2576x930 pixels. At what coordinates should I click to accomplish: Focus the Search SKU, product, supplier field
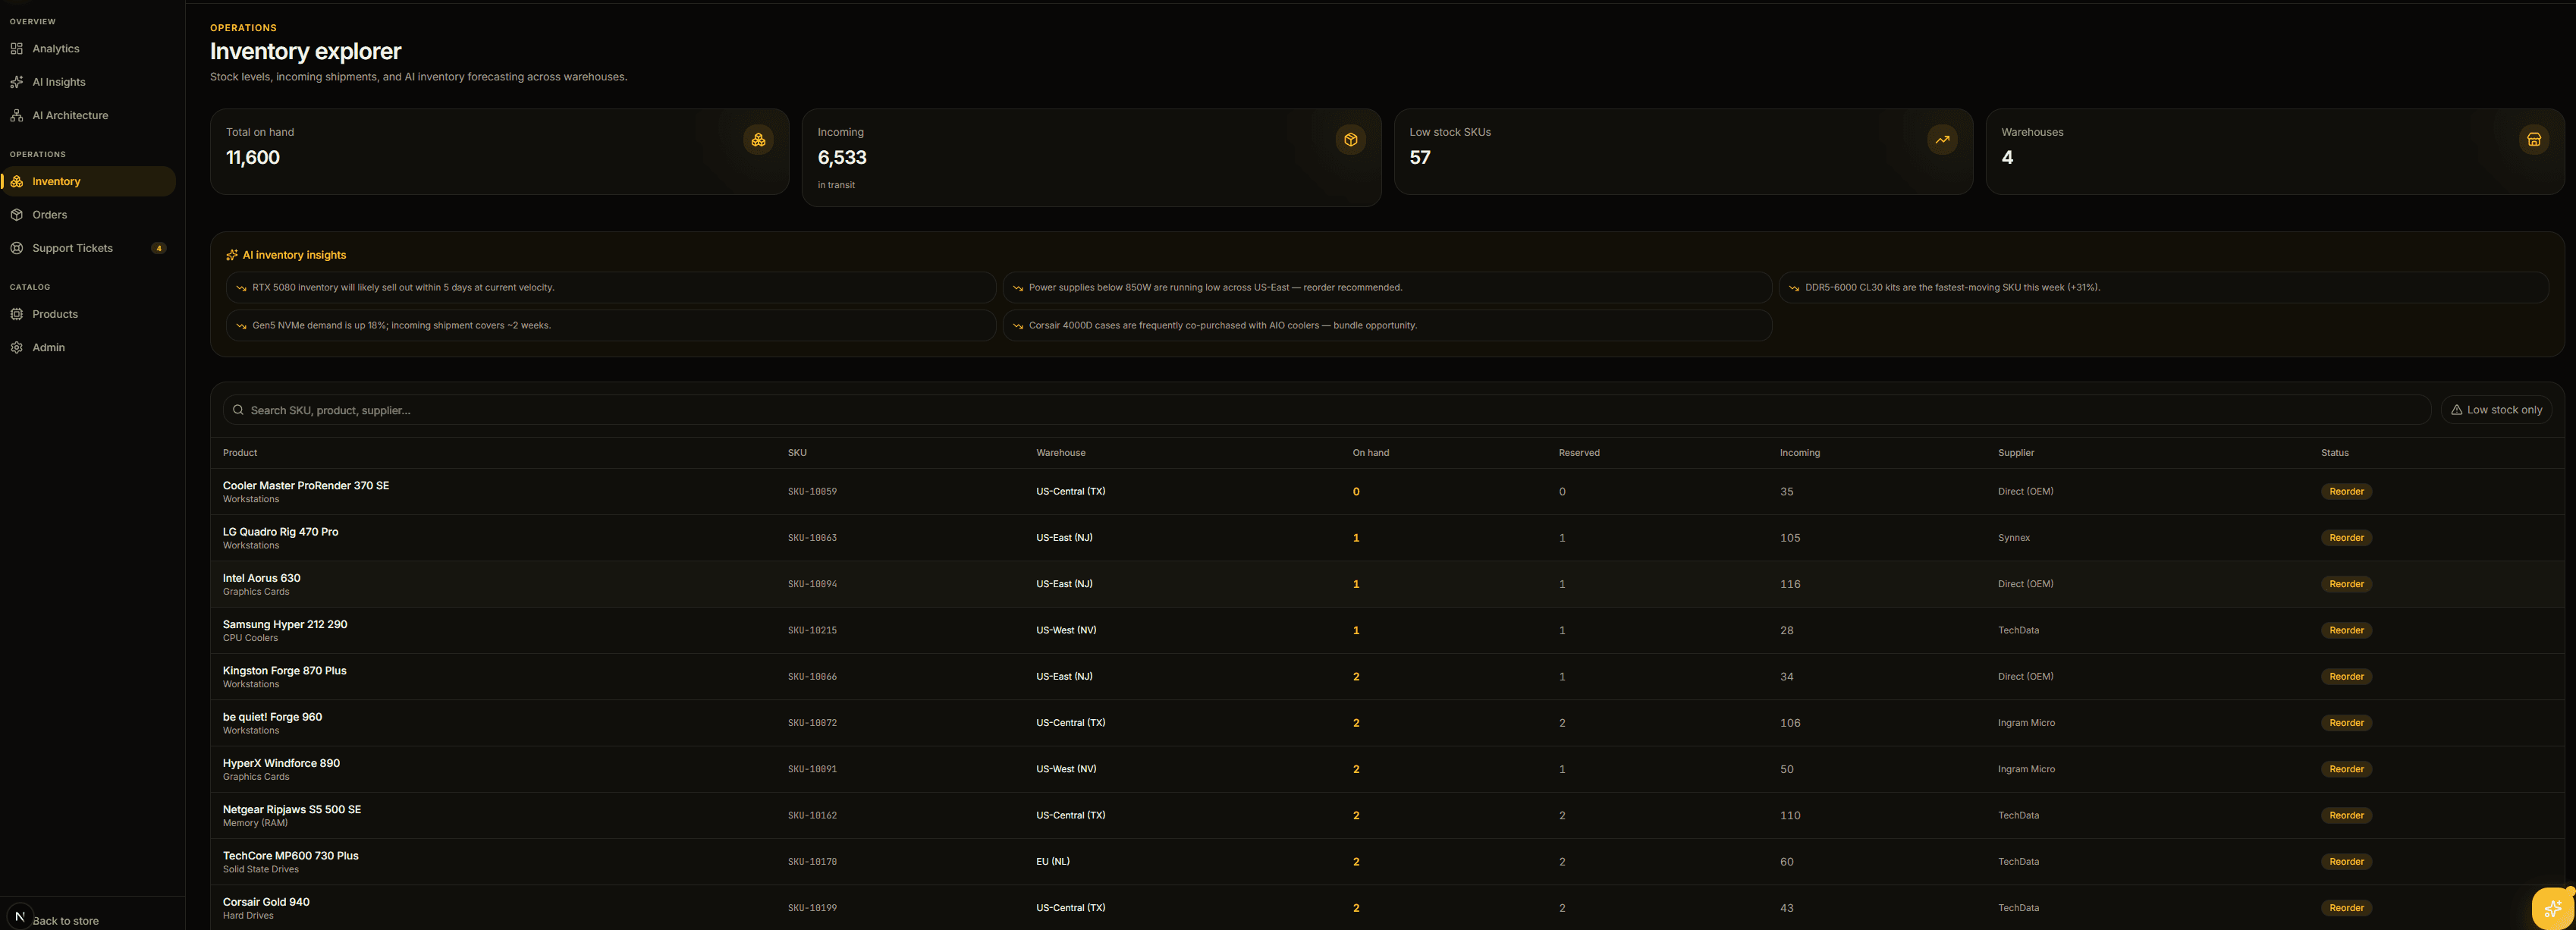tap(1326, 410)
